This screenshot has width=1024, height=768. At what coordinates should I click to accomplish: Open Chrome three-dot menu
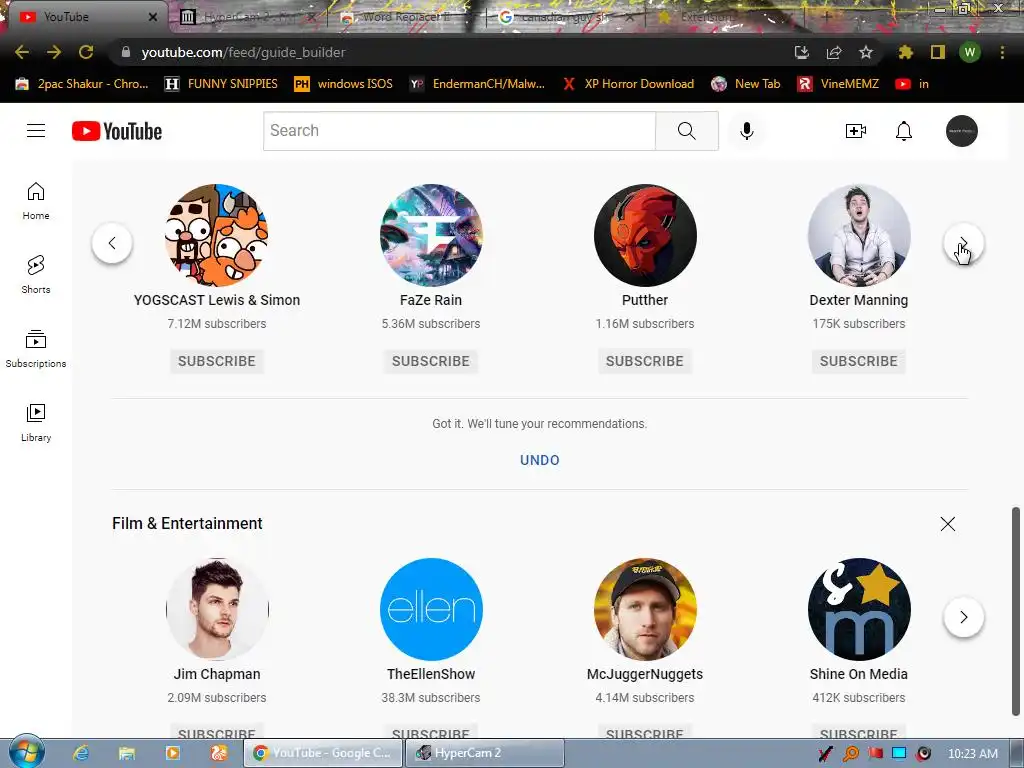click(x=1002, y=52)
